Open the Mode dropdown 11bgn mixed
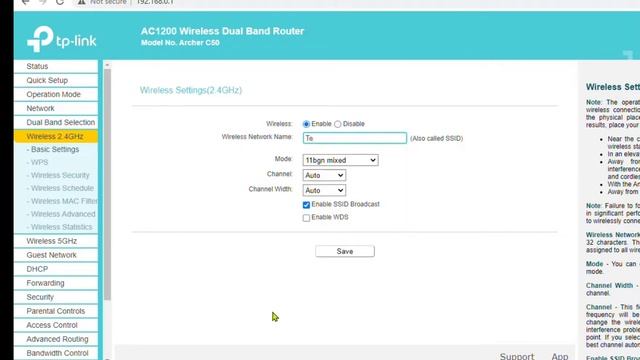 340,160
